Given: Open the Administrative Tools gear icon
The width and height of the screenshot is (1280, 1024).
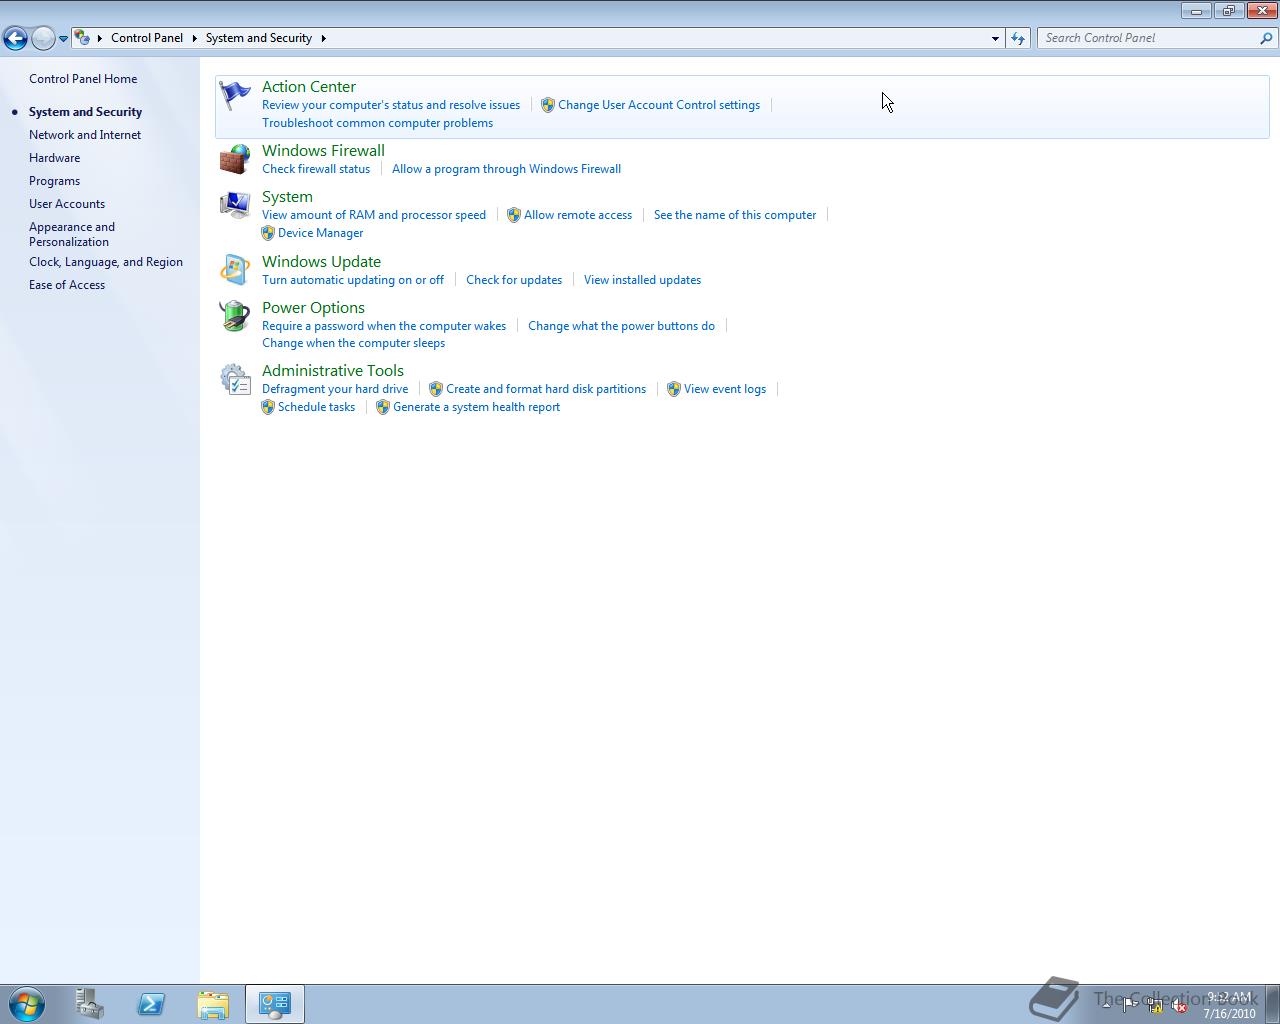Looking at the screenshot, I should (235, 379).
